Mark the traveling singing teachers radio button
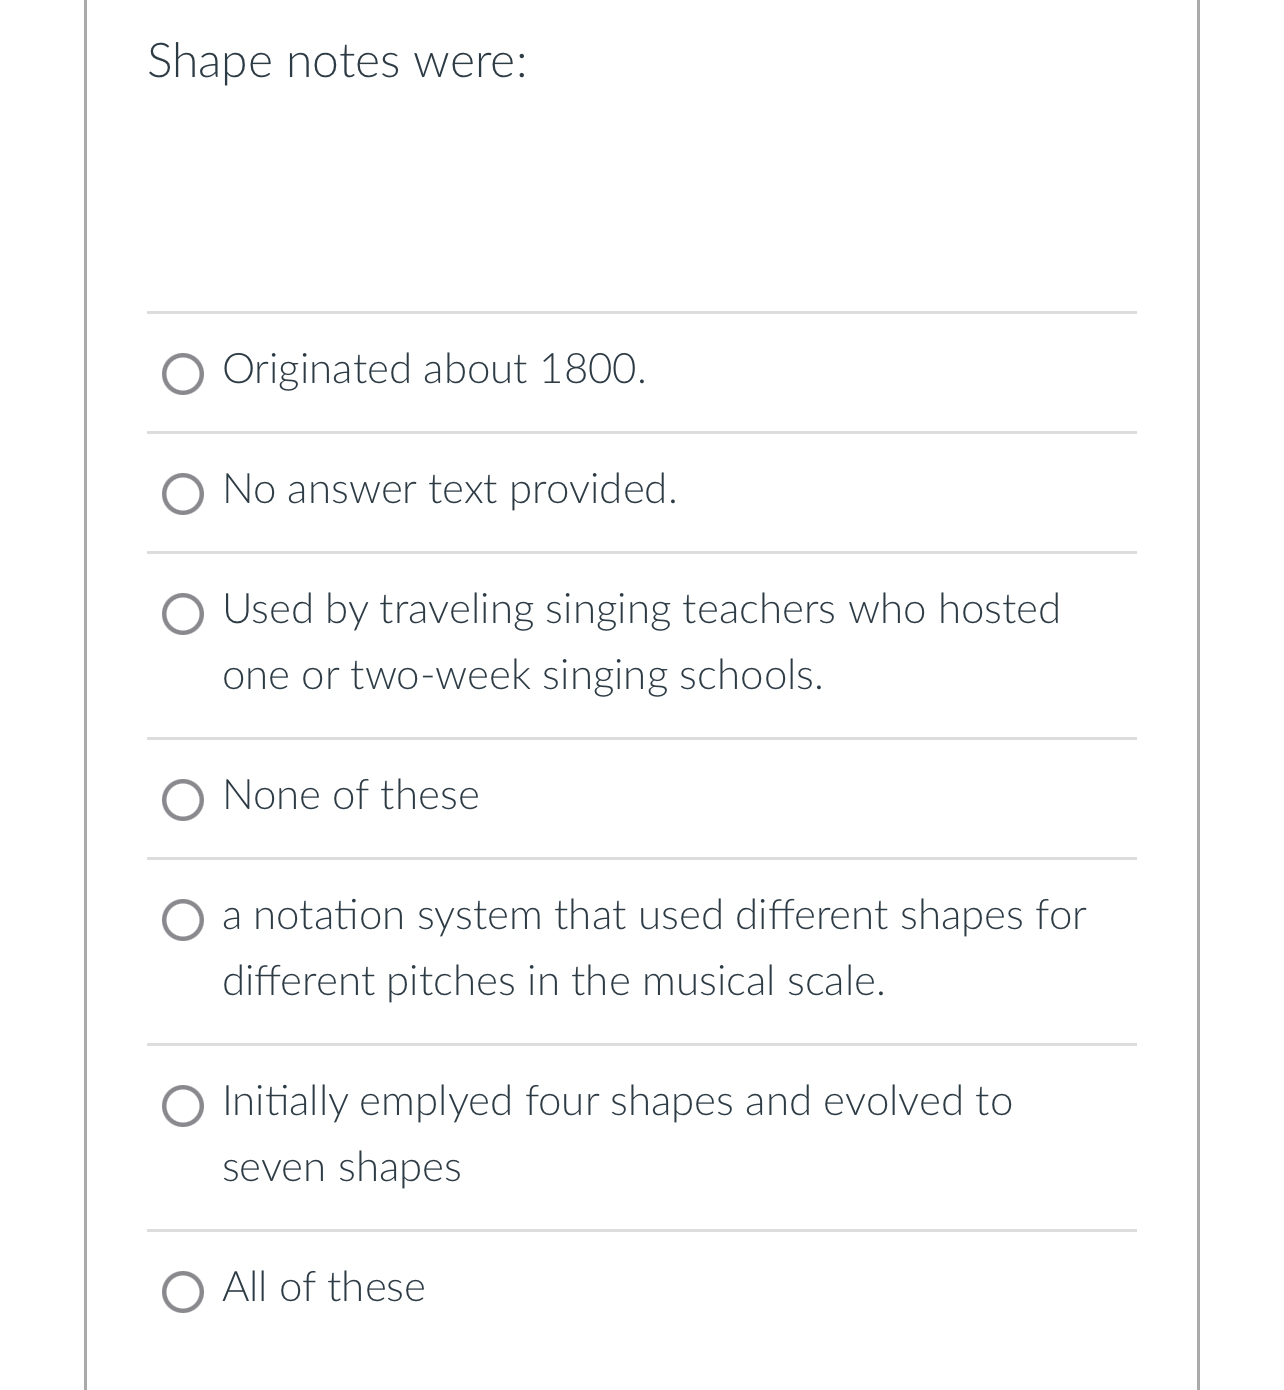This screenshot has width=1284, height=1390. pyautogui.click(x=183, y=614)
